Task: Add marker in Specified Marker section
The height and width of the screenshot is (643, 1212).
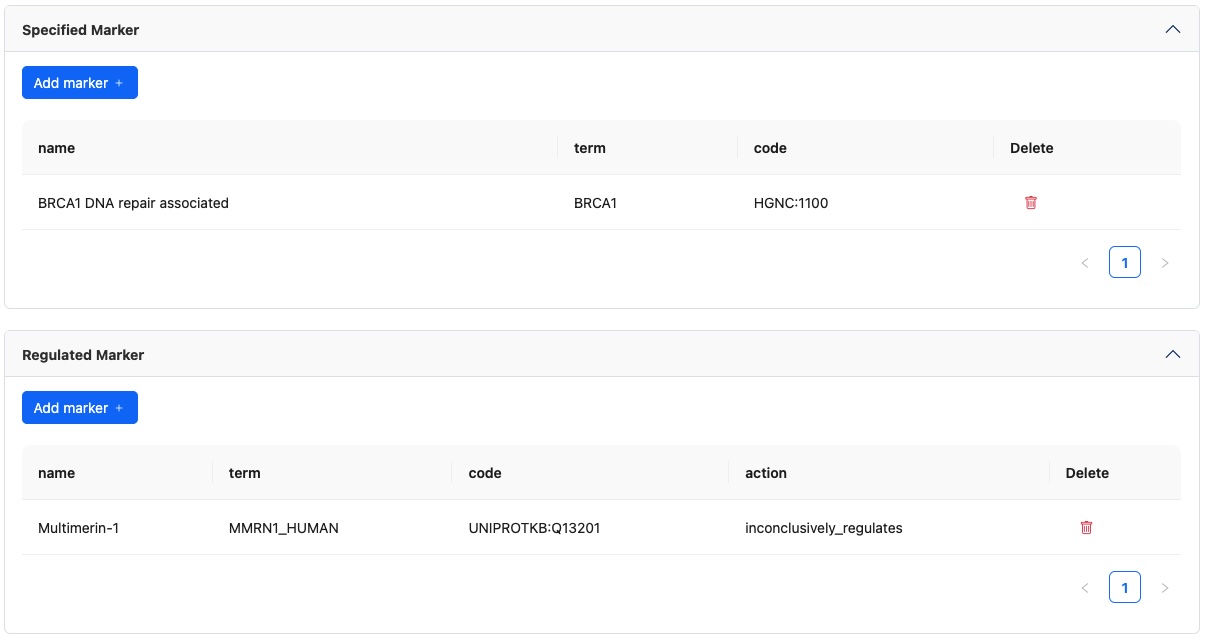Action: point(80,83)
